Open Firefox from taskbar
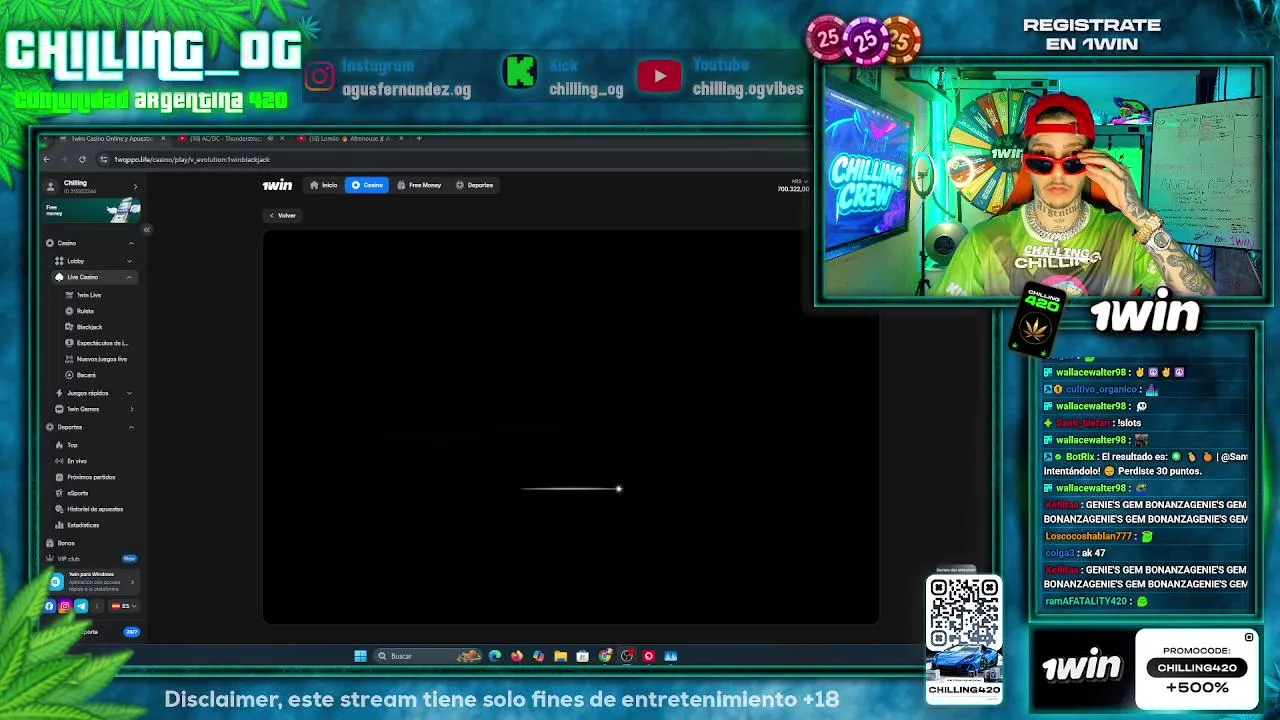The height and width of the screenshot is (720, 1280). 516,656
